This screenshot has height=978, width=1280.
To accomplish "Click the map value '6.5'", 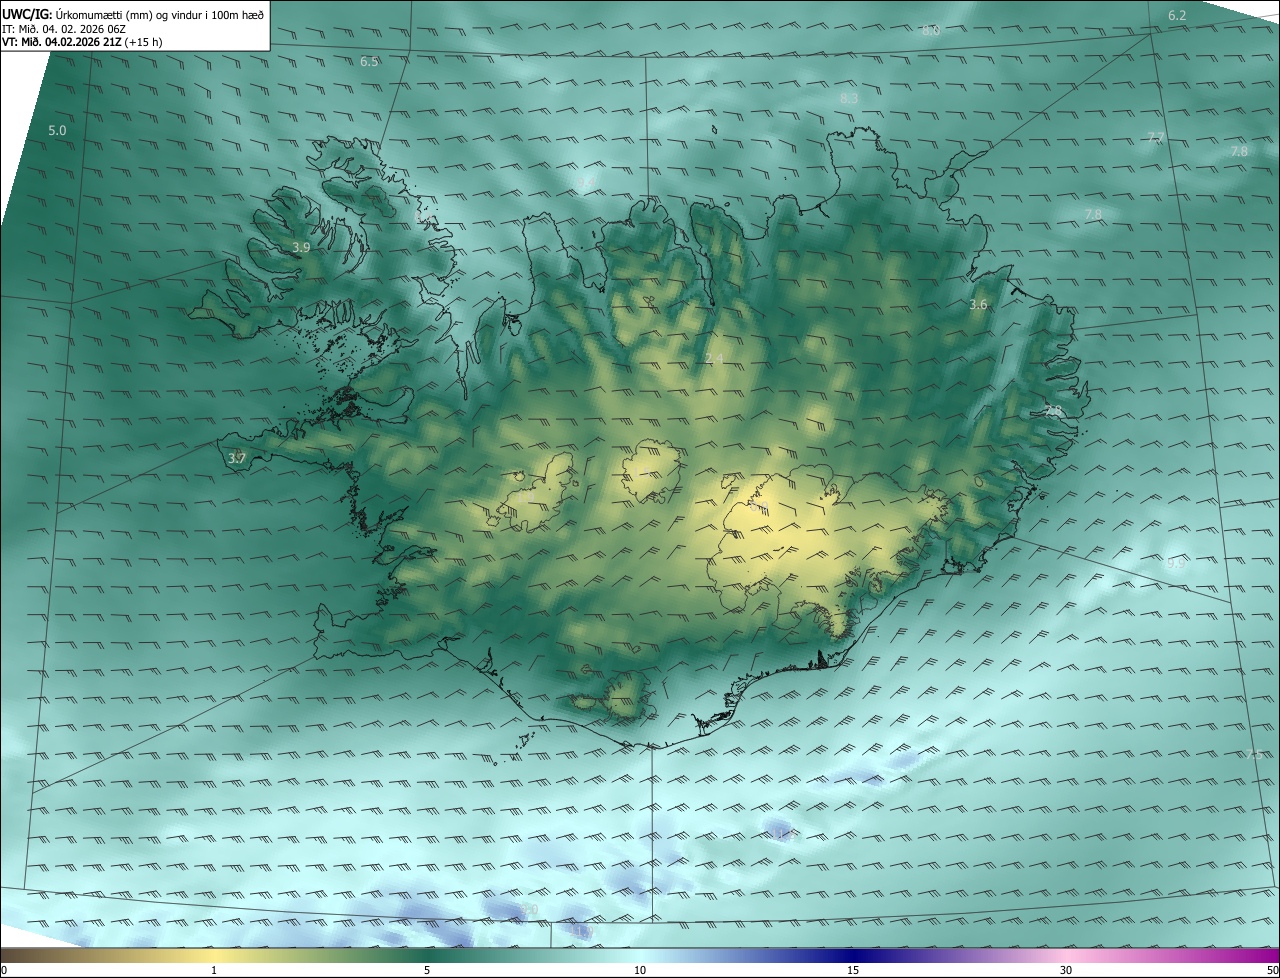I will (369, 61).
